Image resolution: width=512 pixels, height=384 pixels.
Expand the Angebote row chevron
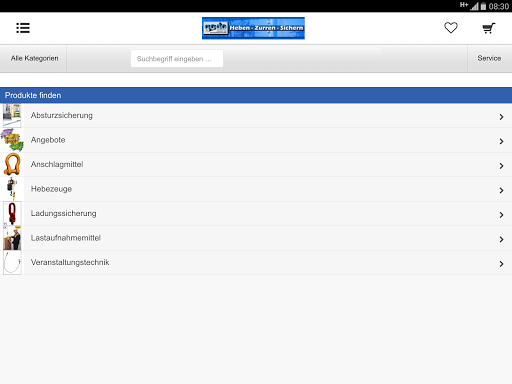(x=501, y=141)
